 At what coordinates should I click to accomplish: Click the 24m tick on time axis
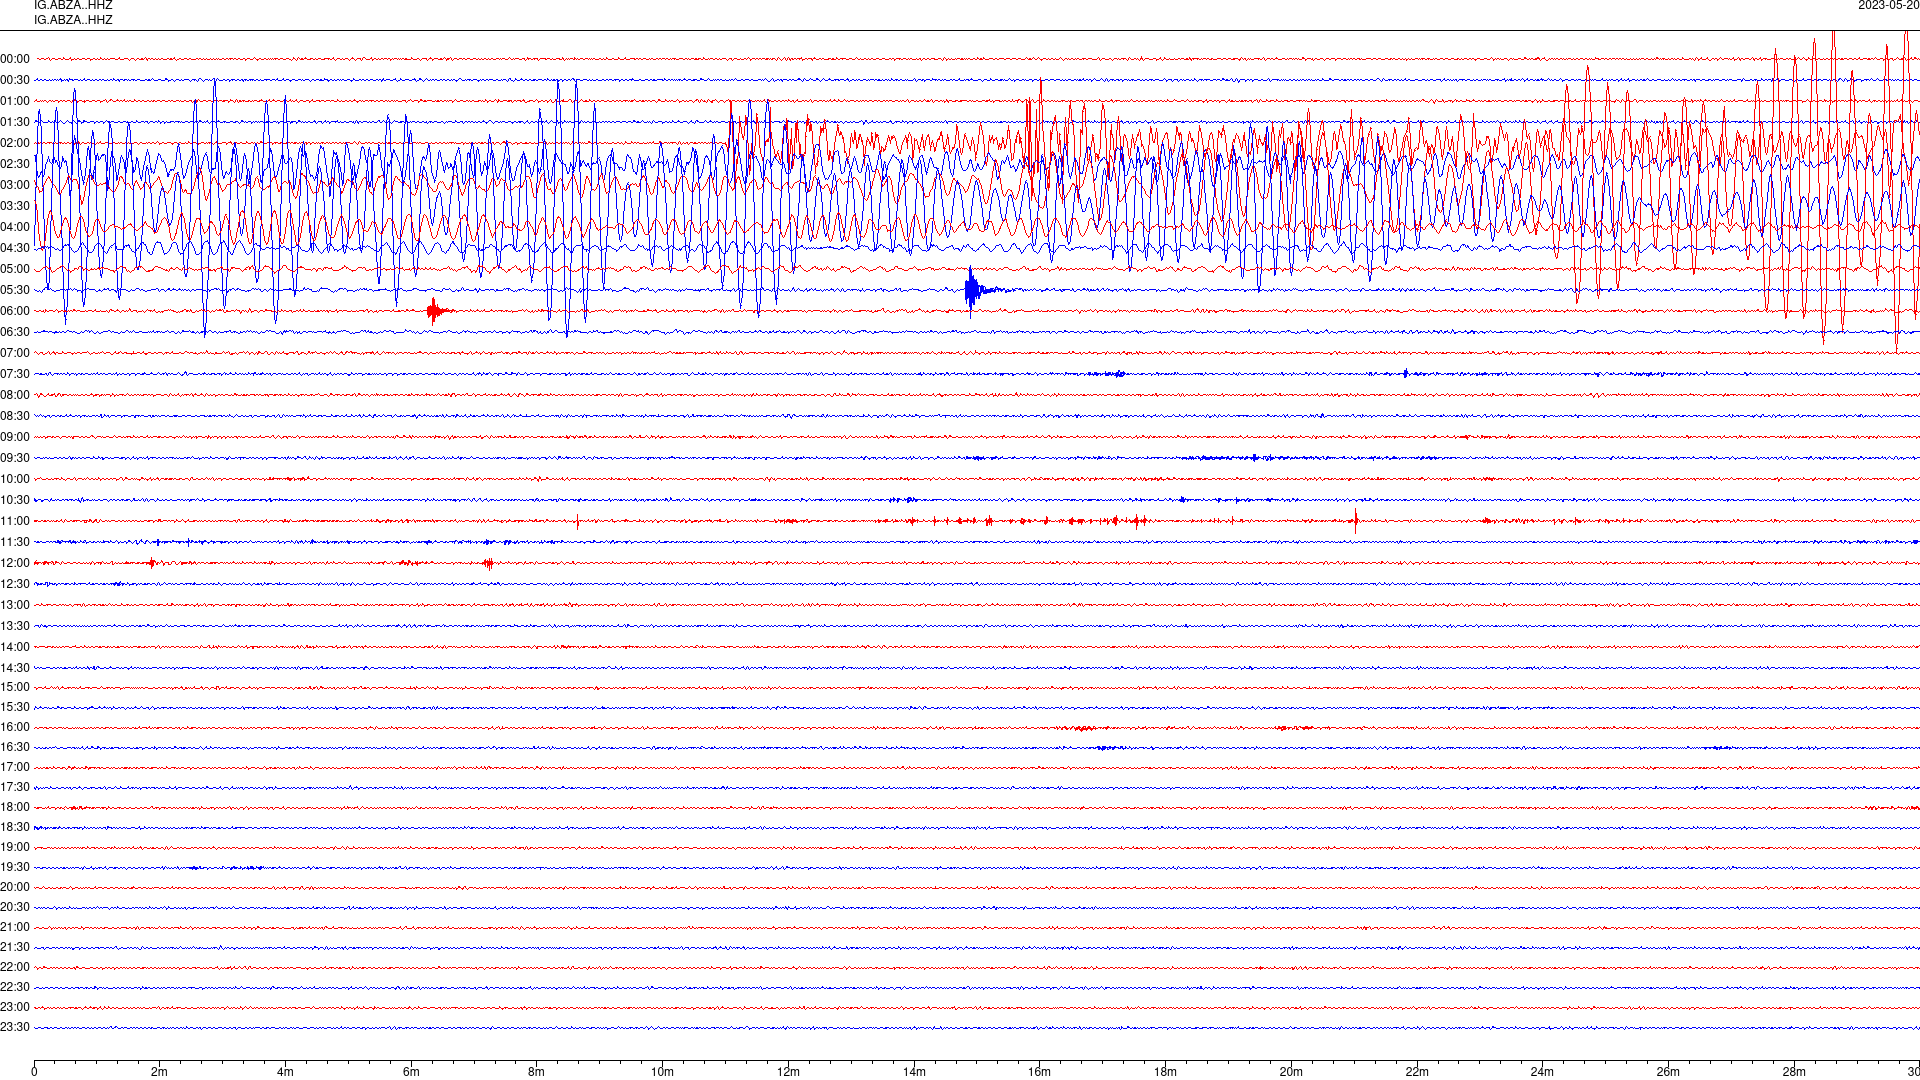coord(1542,1072)
